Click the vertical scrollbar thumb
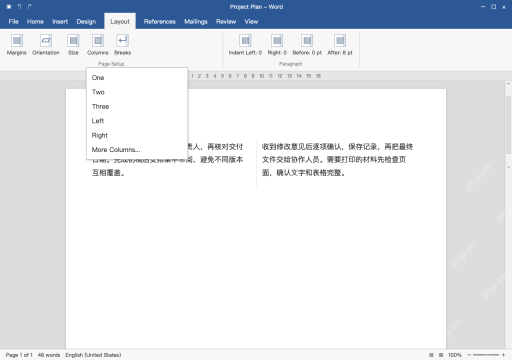The image size is (512, 360). point(508,125)
